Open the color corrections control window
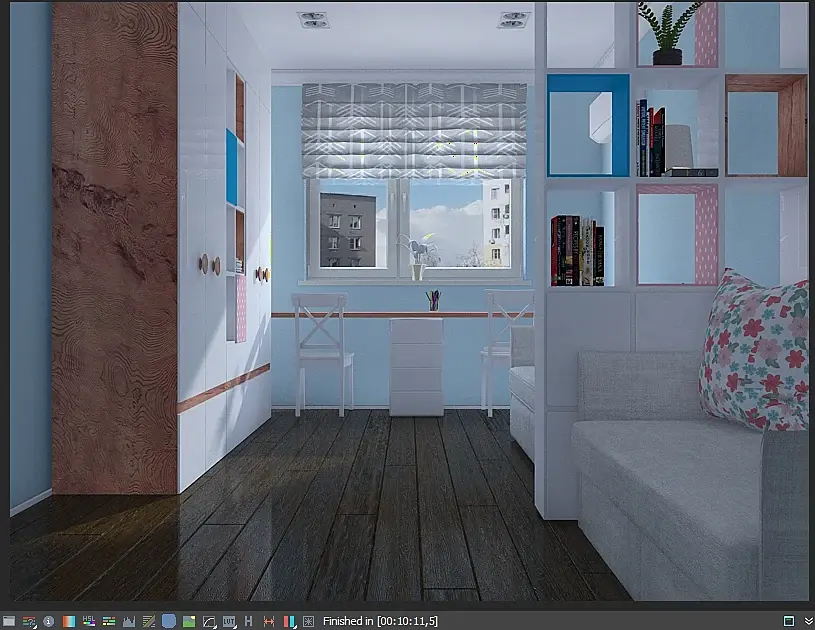The height and width of the screenshot is (630, 815). tap(9, 621)
